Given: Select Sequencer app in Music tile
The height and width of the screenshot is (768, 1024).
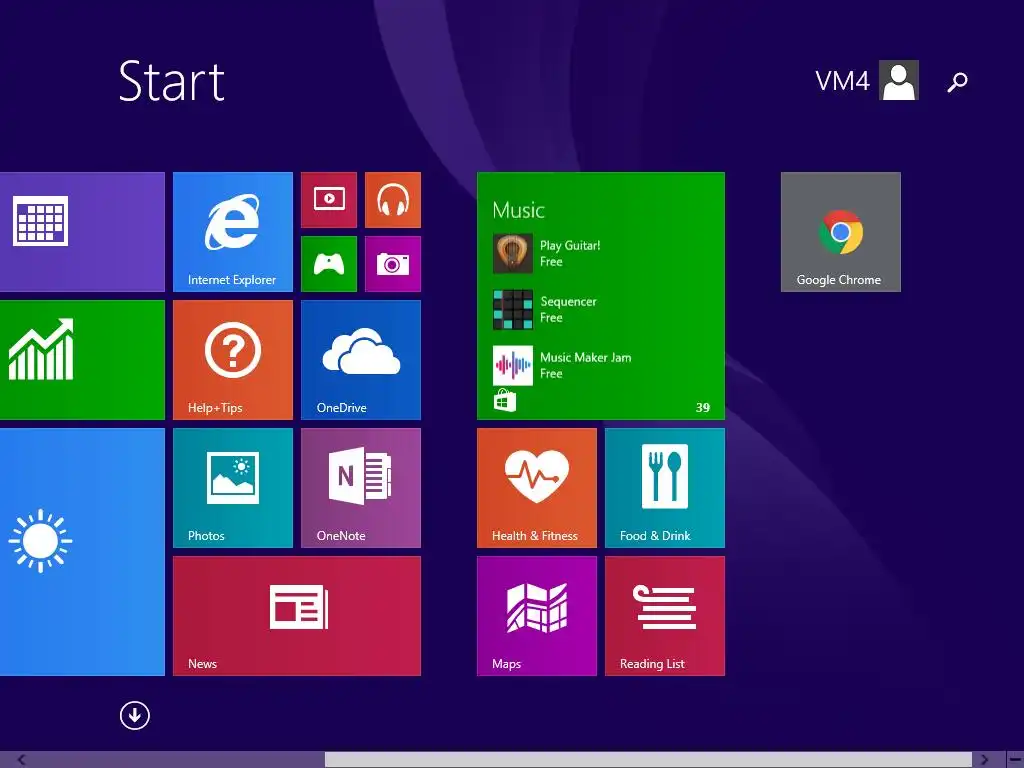Looking at the screenshot, I should coord(545,310).
